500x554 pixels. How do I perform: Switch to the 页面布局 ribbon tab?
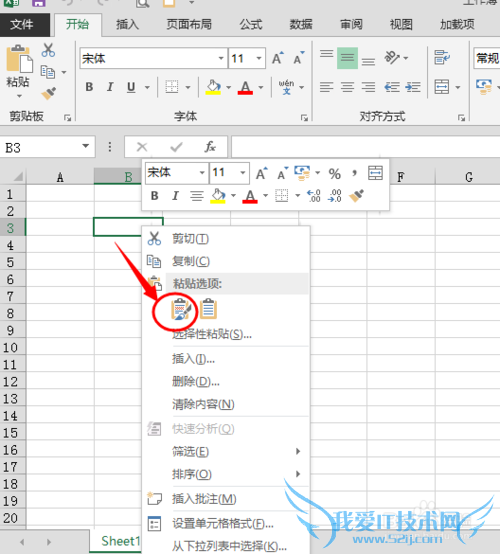[189, 24]
